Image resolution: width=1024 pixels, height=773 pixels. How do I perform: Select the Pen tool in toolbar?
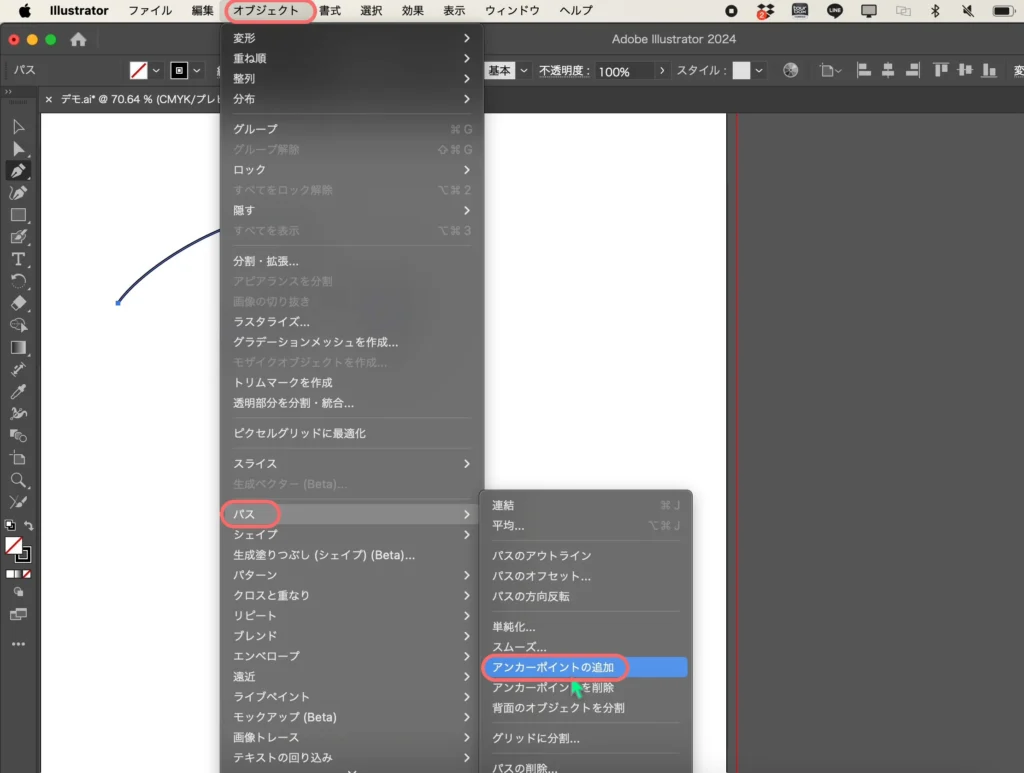(18, 171)
